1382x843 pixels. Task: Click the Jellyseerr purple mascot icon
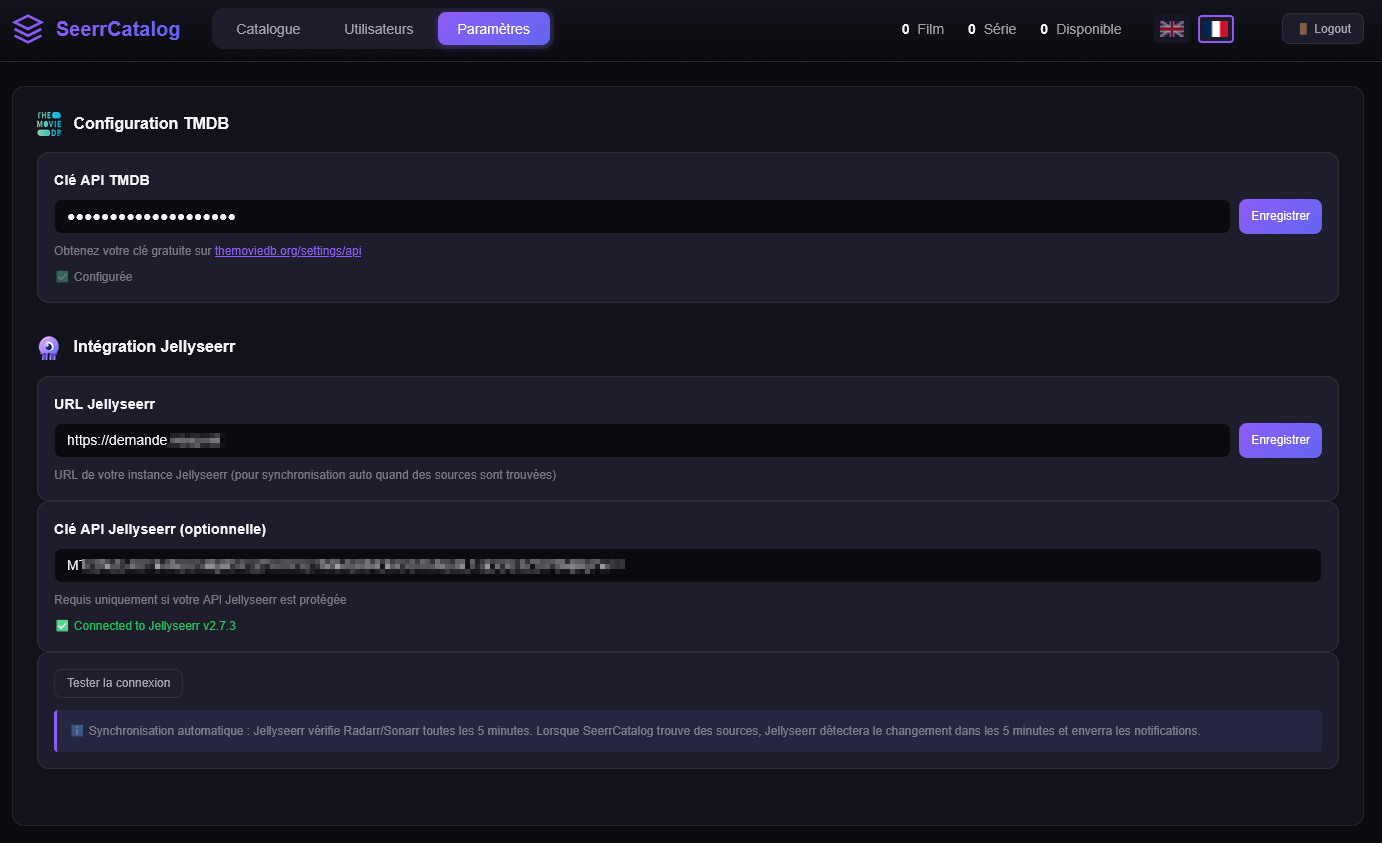49,347
